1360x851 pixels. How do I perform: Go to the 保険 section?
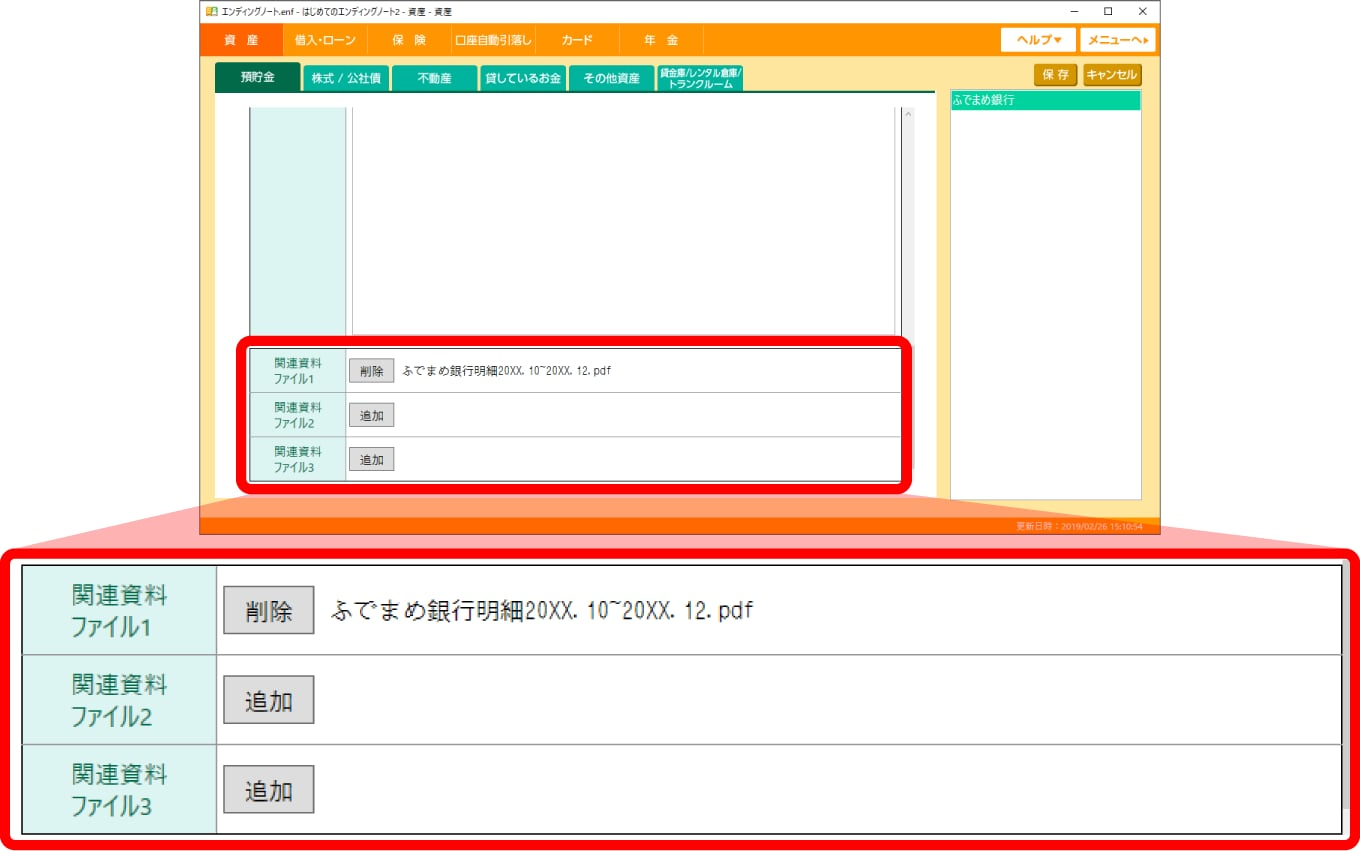(x=409, y=40)
